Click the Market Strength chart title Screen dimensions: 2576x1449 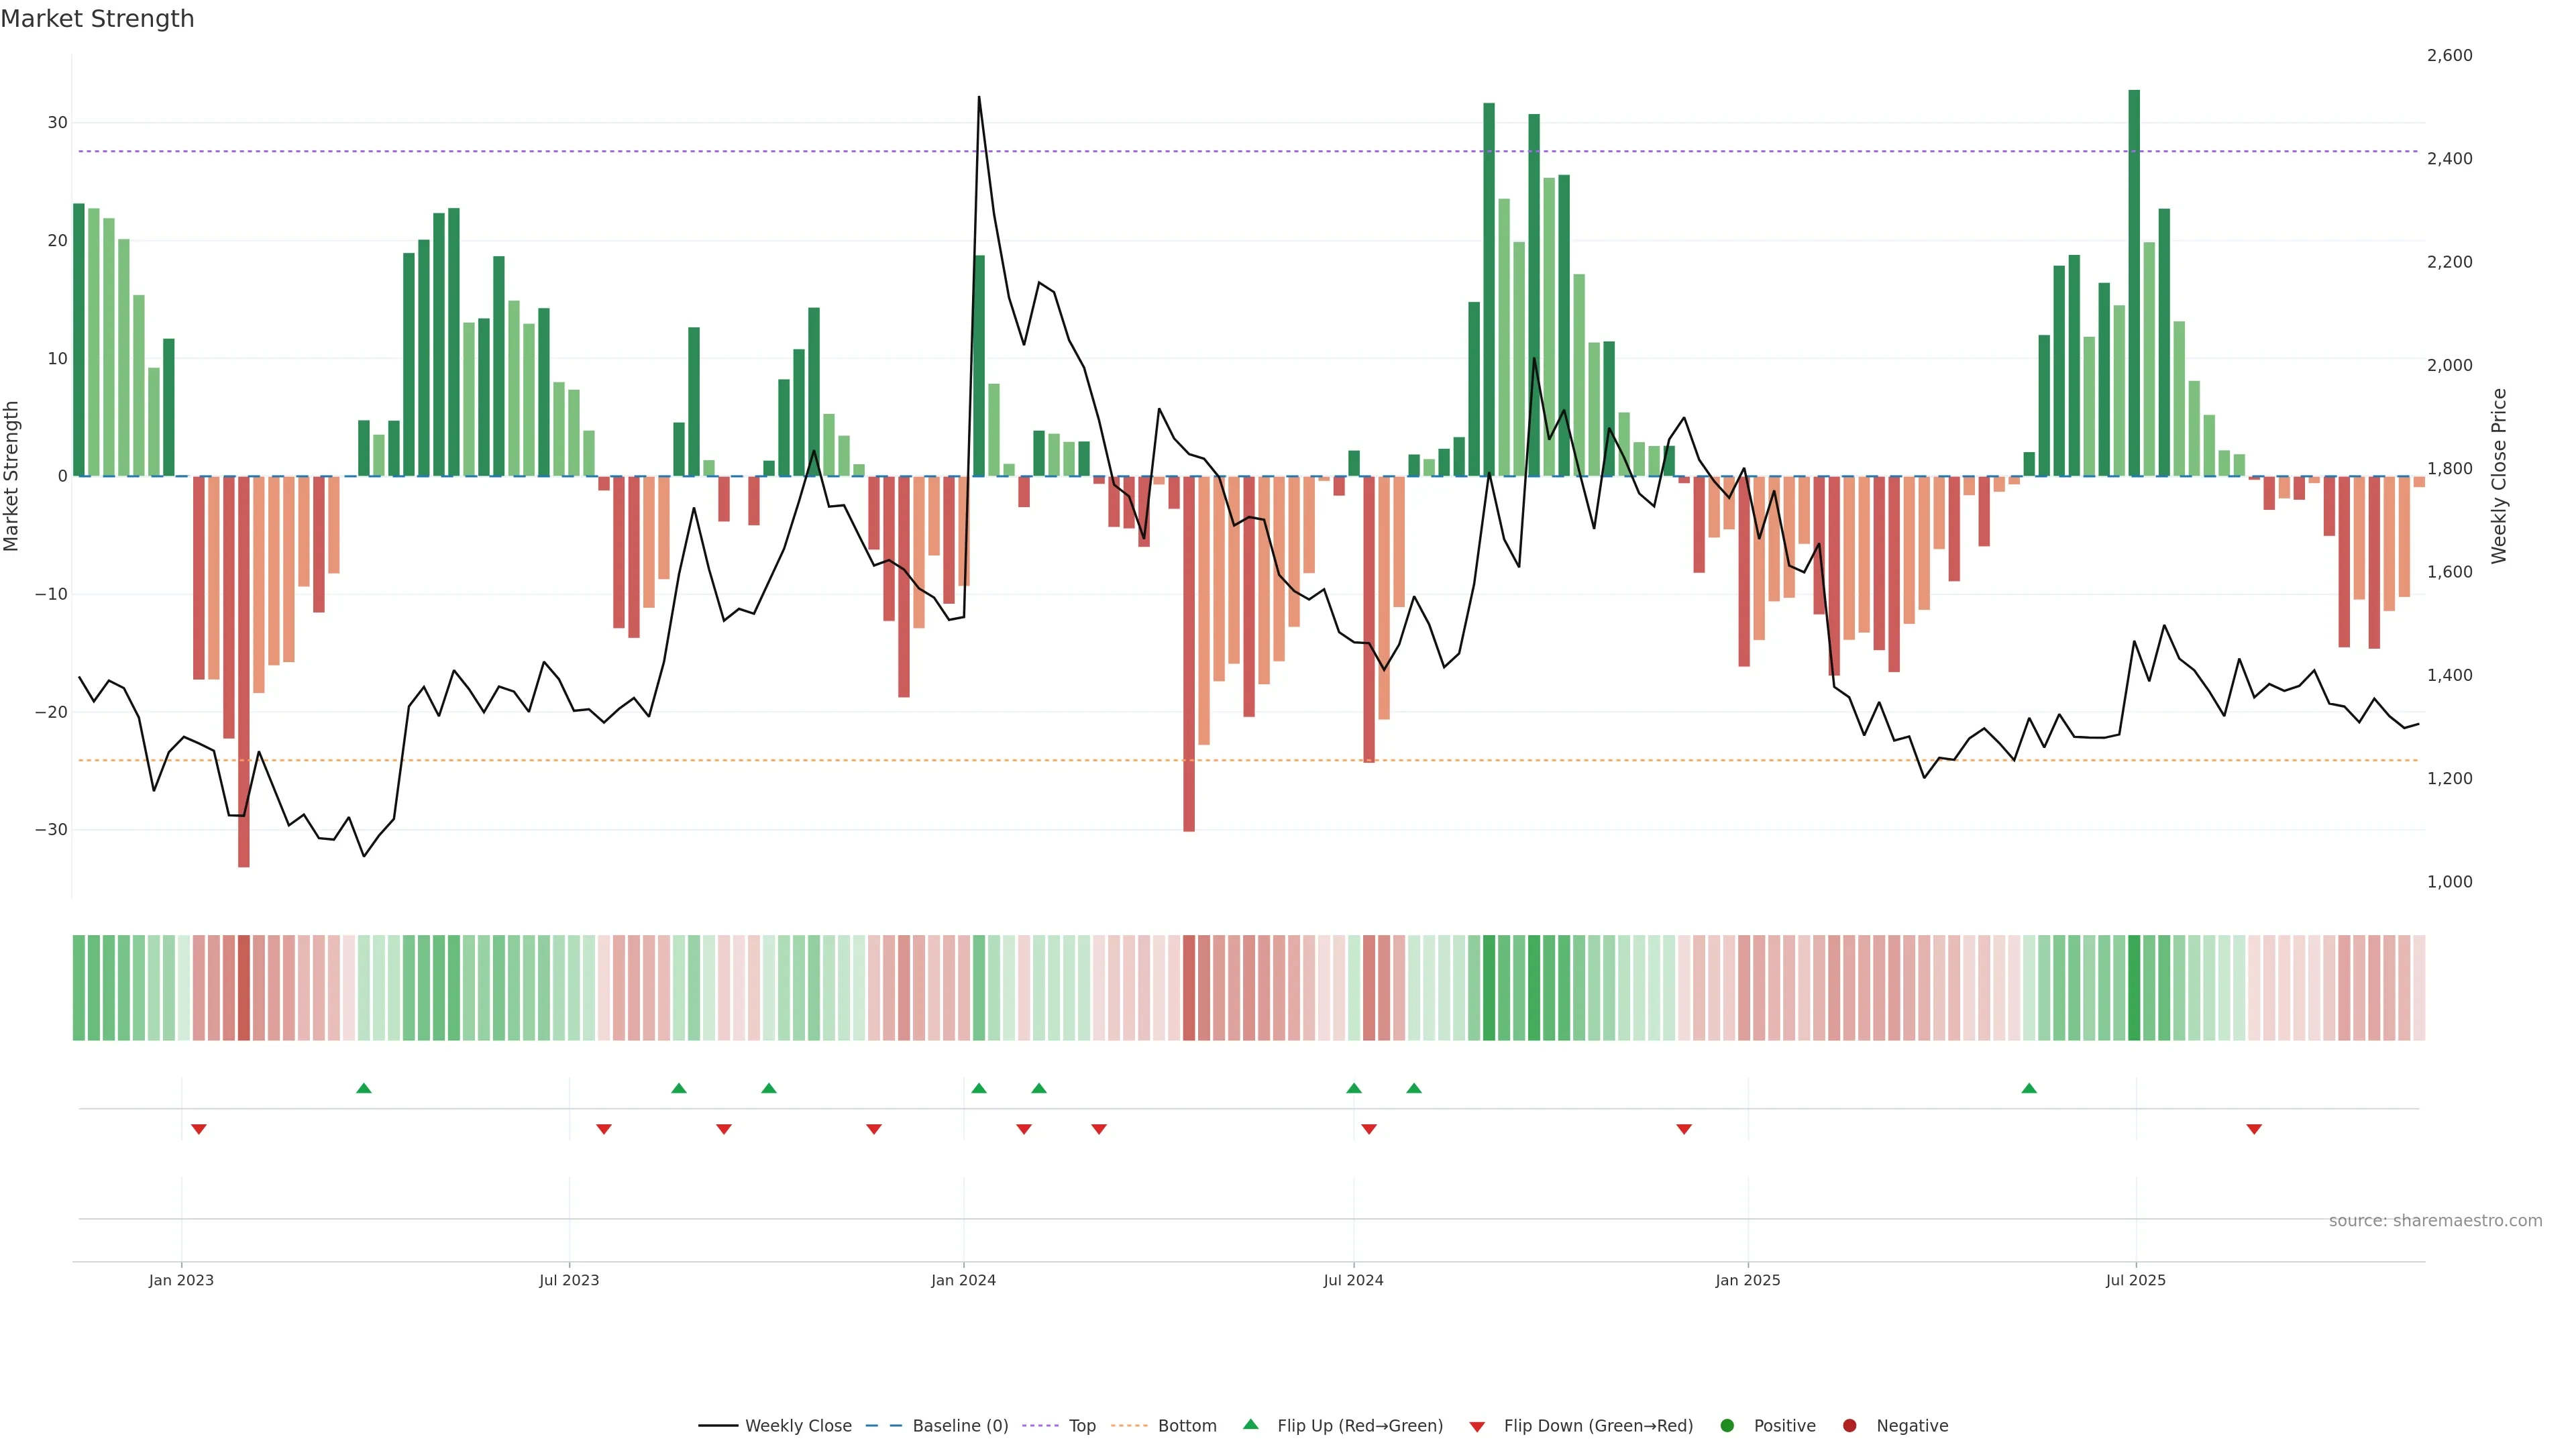pyautogui.click(x=97, y=19)
